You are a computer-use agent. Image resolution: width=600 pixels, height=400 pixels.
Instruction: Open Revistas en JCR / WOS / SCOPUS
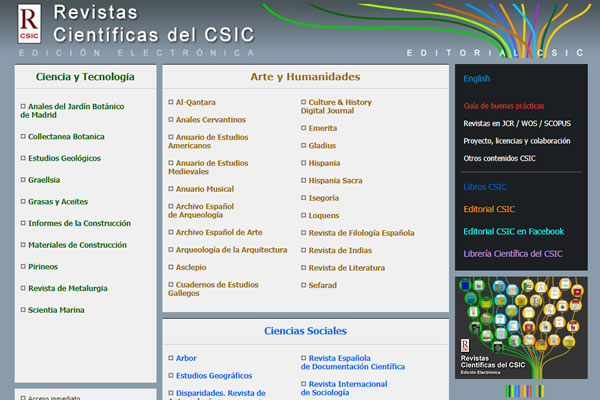pyautogui.click(x=517, y=123)
